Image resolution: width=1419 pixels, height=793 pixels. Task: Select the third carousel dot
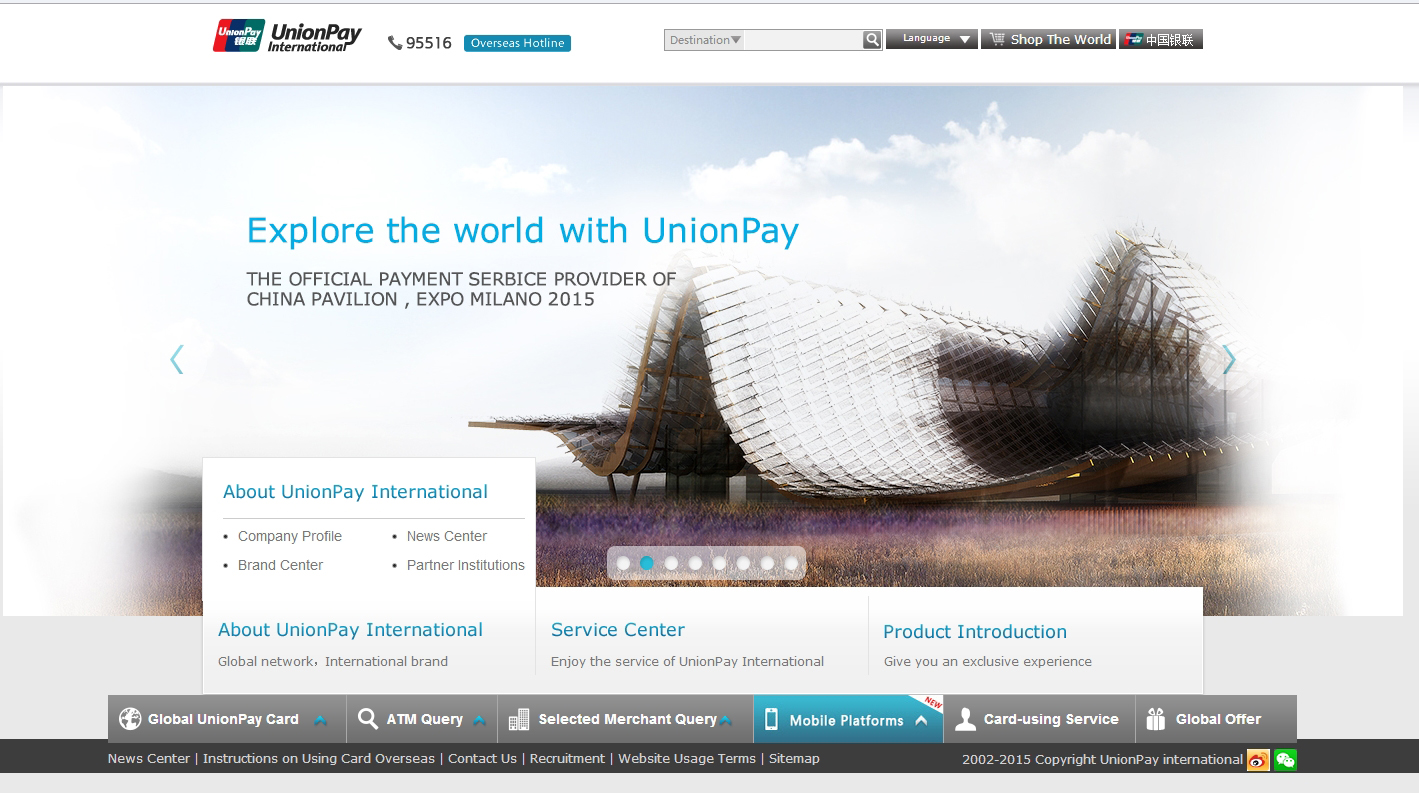tap(671, 563)
